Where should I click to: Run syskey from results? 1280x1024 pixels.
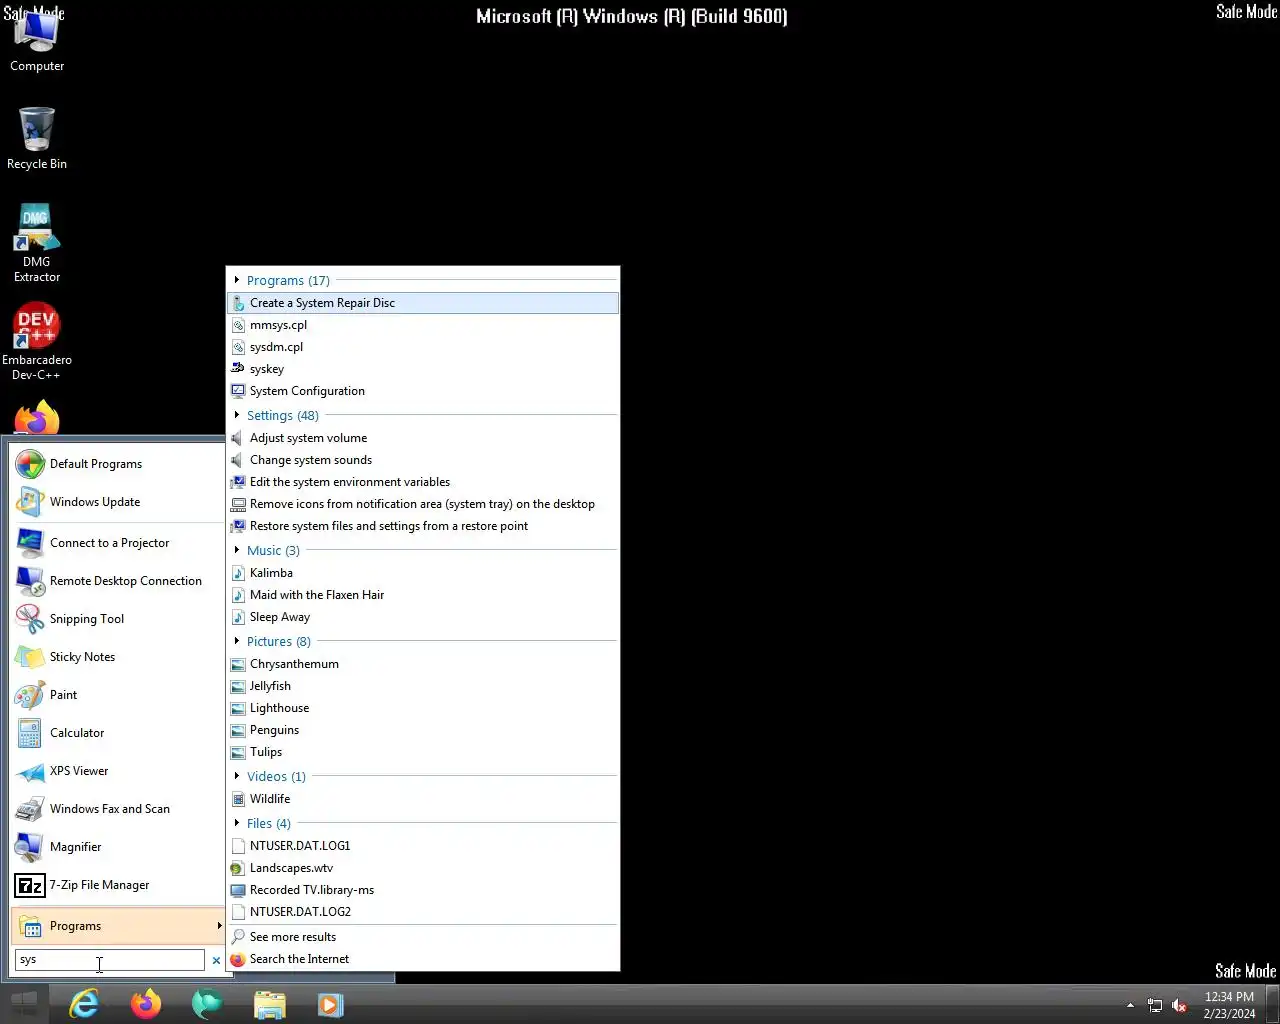pos(423,369)
